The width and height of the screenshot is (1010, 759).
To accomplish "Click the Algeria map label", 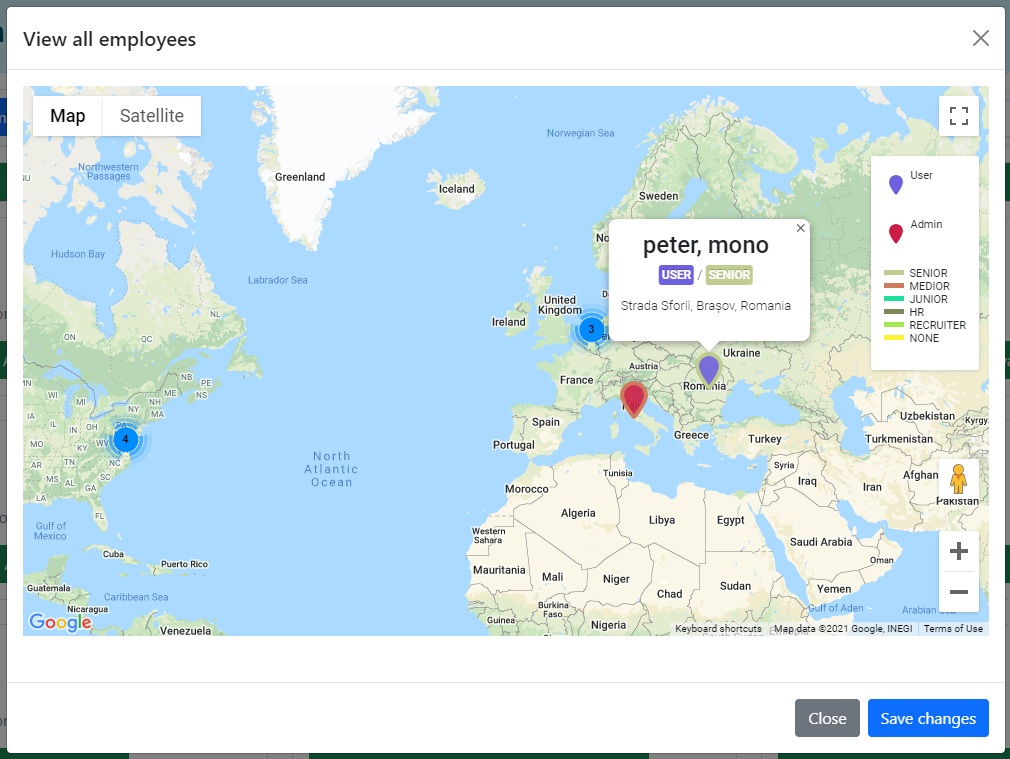I will coord(578,514).
